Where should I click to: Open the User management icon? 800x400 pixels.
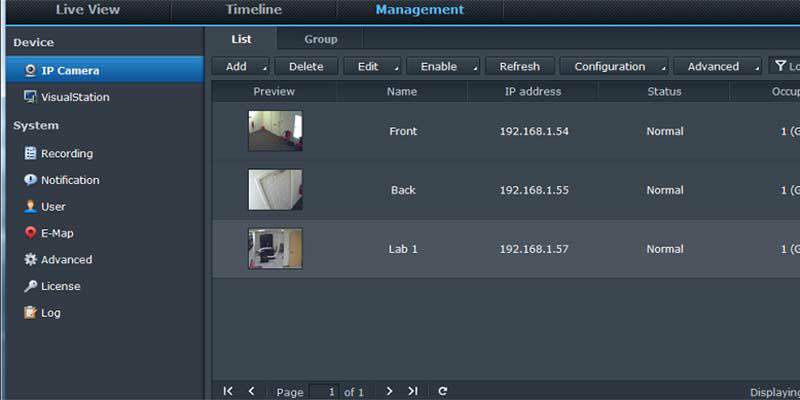click(x=31, y=207)
